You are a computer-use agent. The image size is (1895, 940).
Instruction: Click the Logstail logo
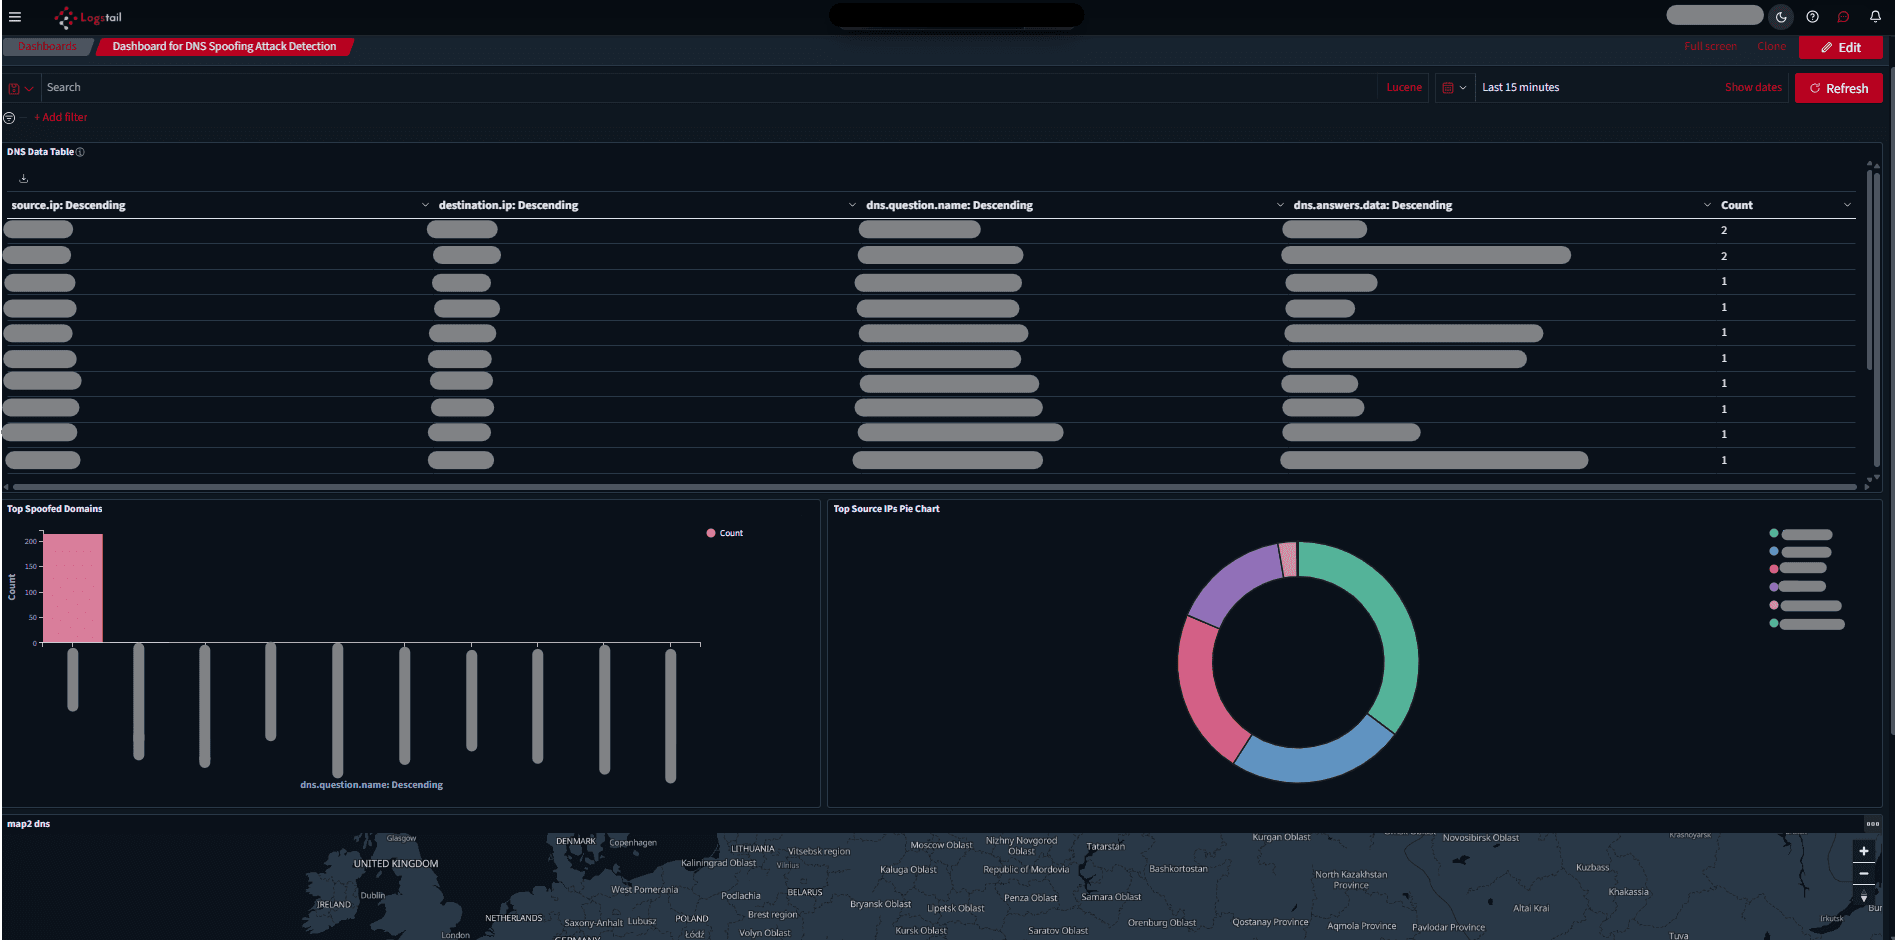coord(88,17)
